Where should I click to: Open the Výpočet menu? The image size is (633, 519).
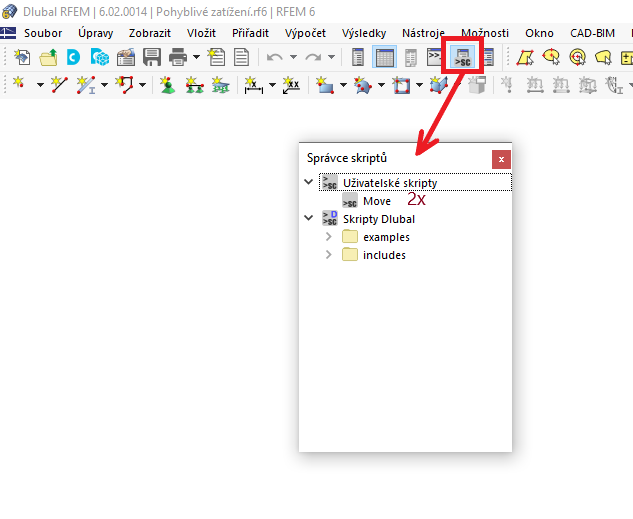pos(305,33)
